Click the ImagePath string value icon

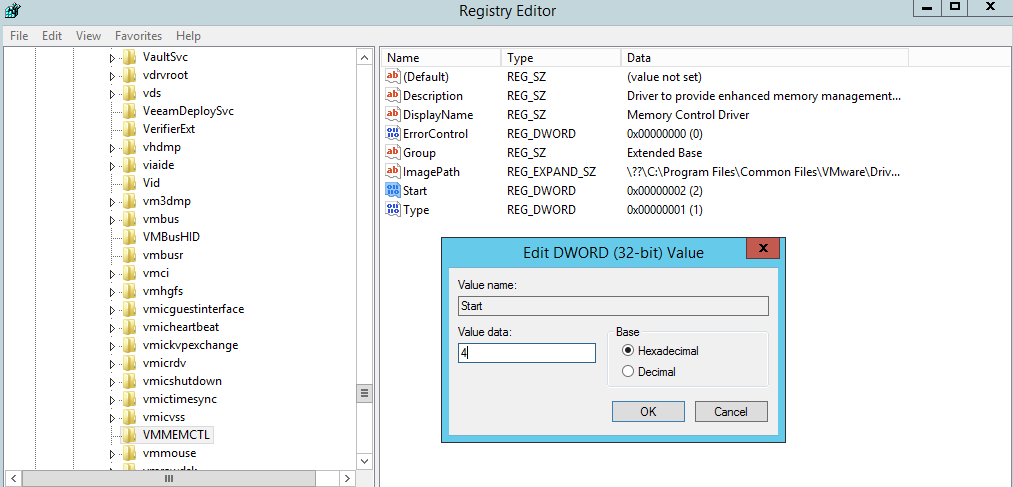[393, 172]
